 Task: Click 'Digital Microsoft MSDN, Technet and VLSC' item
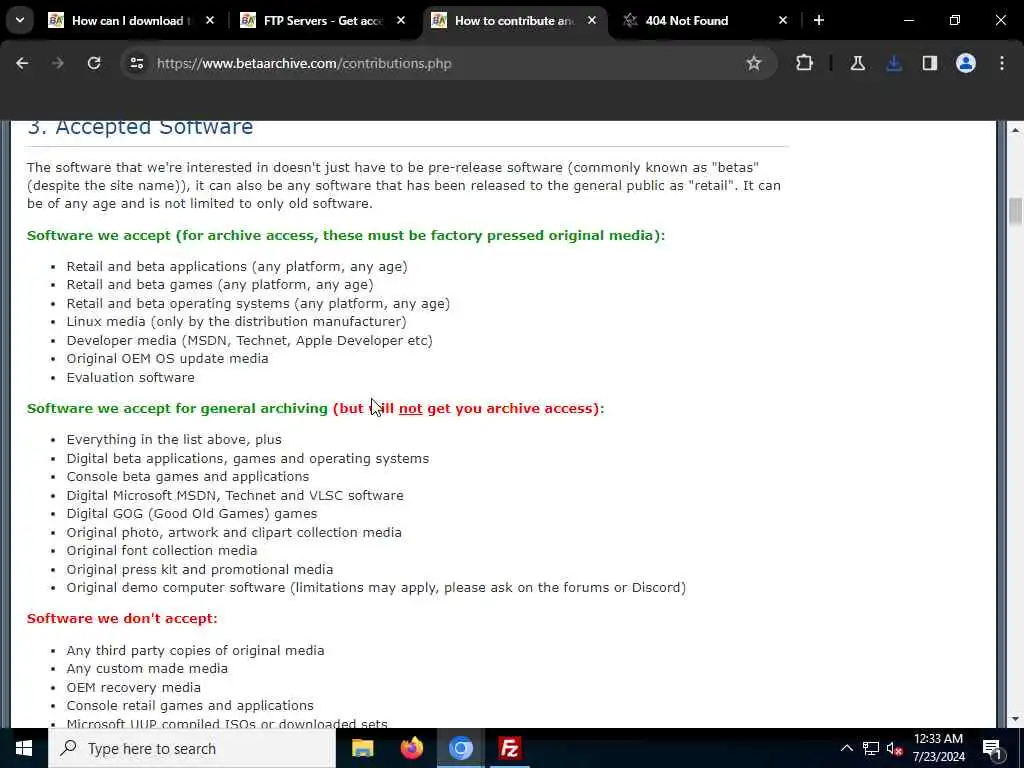(x=234, y=496)
